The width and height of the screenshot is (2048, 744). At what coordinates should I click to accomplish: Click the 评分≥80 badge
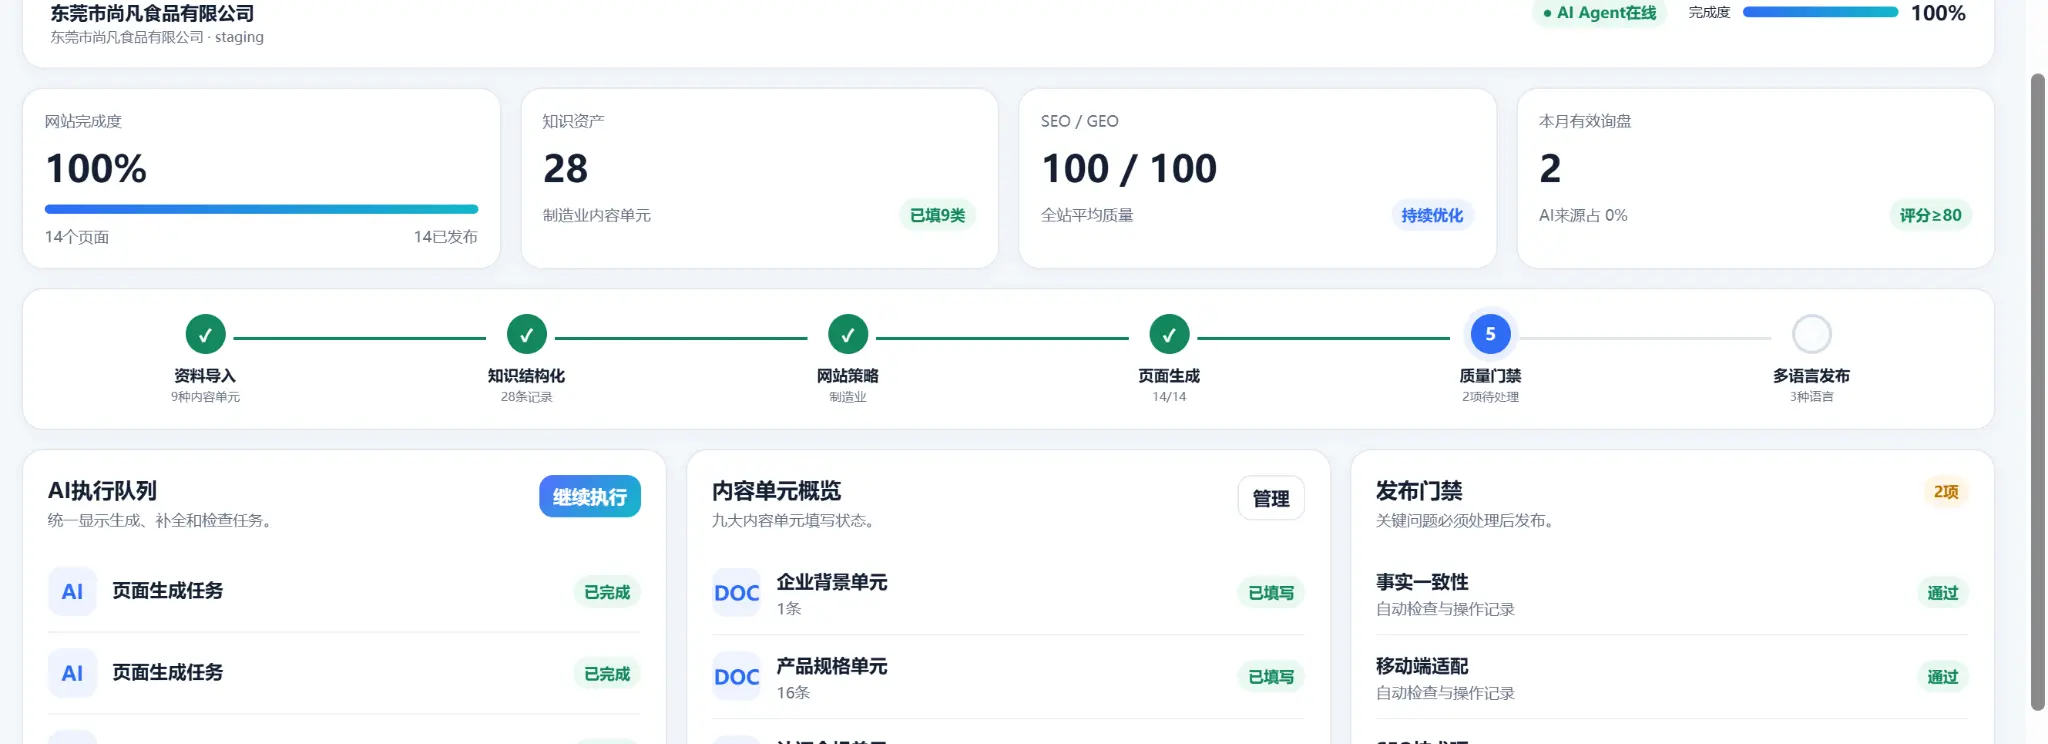point(1930,215)
